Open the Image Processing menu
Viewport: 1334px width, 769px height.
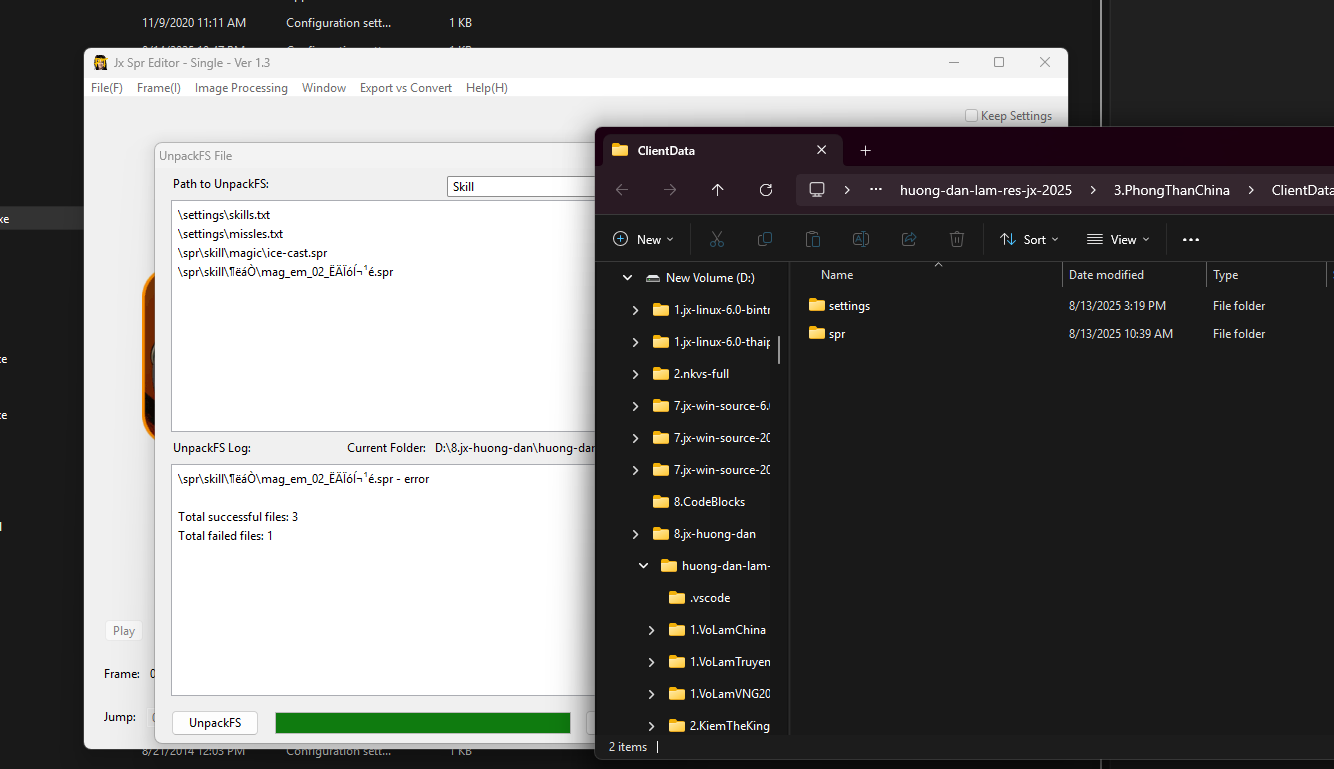[x=241, y=88]
